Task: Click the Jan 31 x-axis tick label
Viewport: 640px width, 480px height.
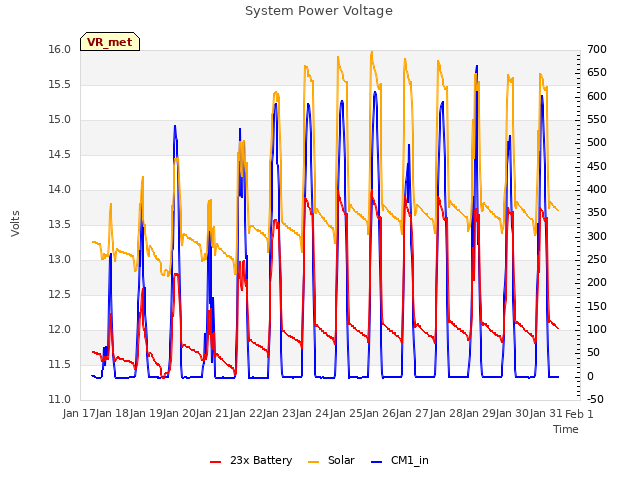Action: [x=546, y=413]
